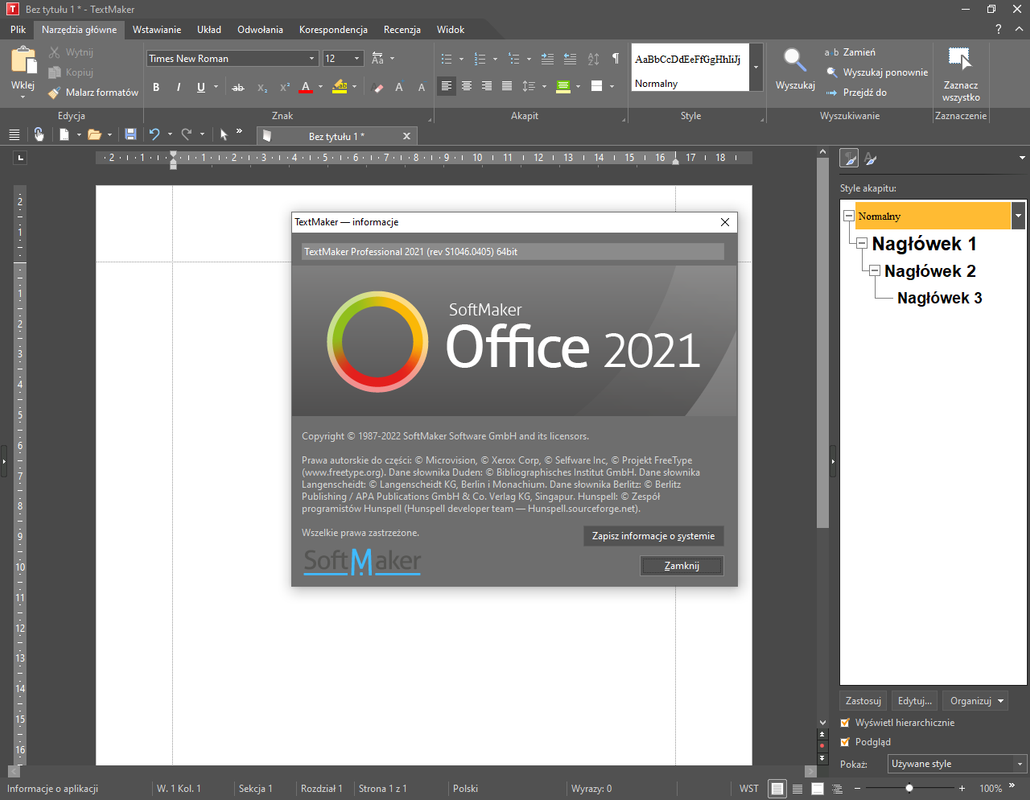The width and height of the screenshot is (1030, 800).
Task: Click the zoom in plus button
Action: (962, 788)
